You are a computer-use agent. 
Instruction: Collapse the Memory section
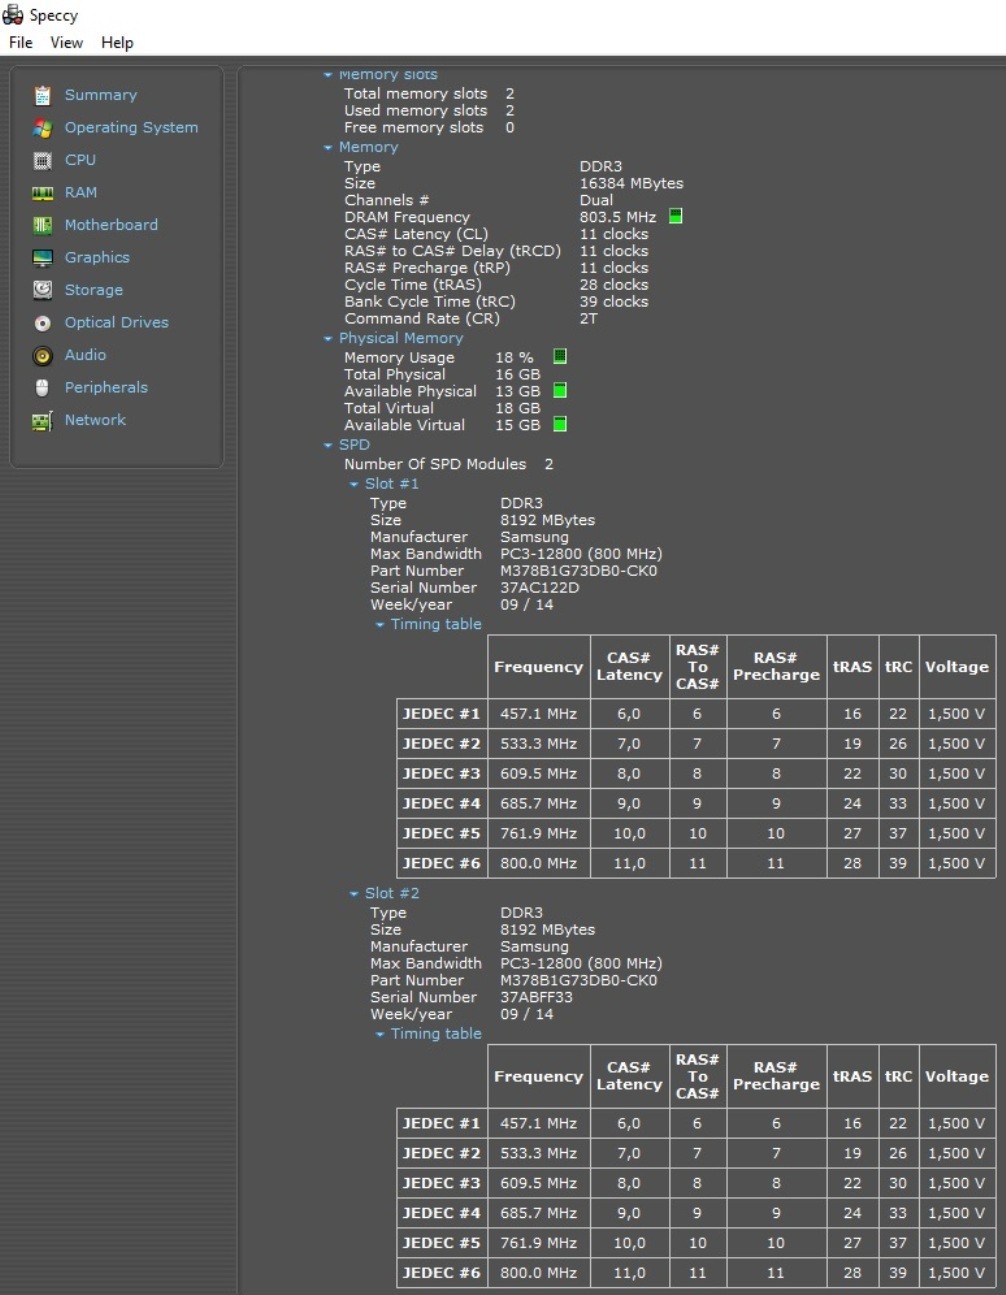327,148
